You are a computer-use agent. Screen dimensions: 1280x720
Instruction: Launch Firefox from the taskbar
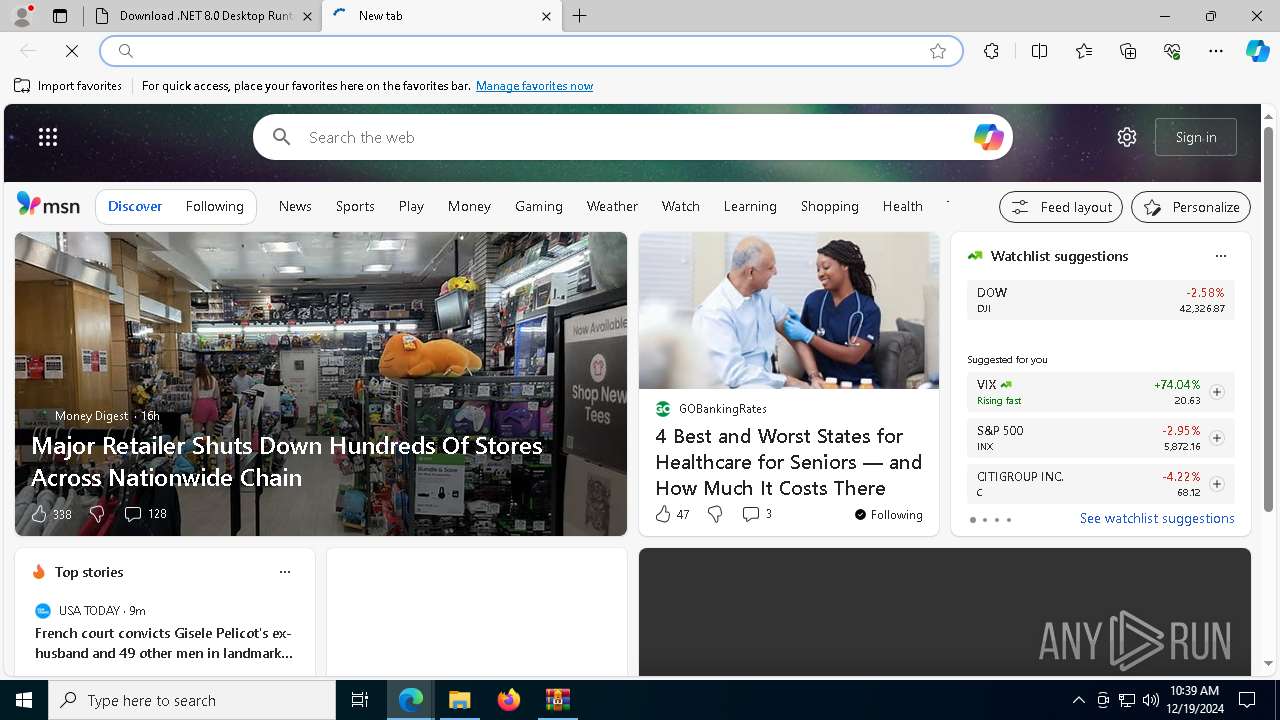pos(508,700)
